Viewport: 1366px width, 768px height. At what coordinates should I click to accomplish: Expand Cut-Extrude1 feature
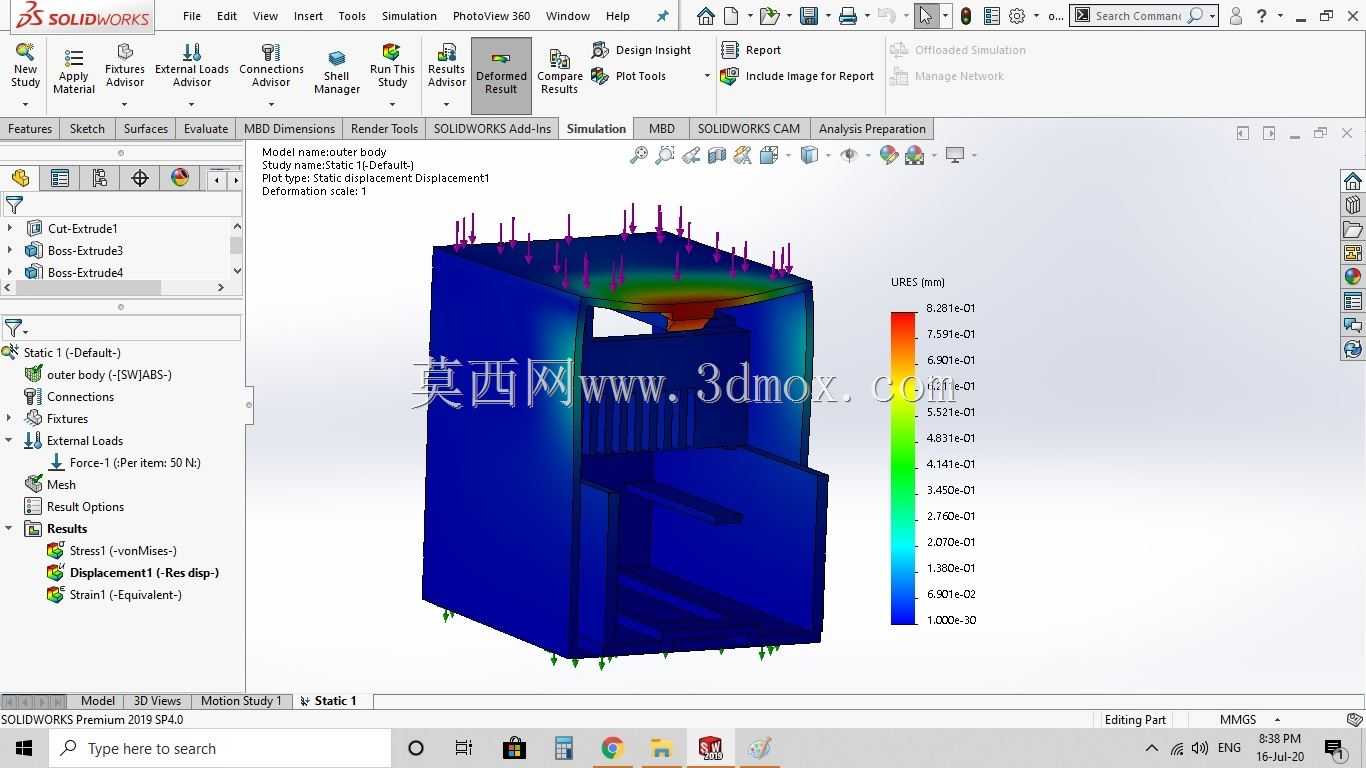[x=10, y=228]
